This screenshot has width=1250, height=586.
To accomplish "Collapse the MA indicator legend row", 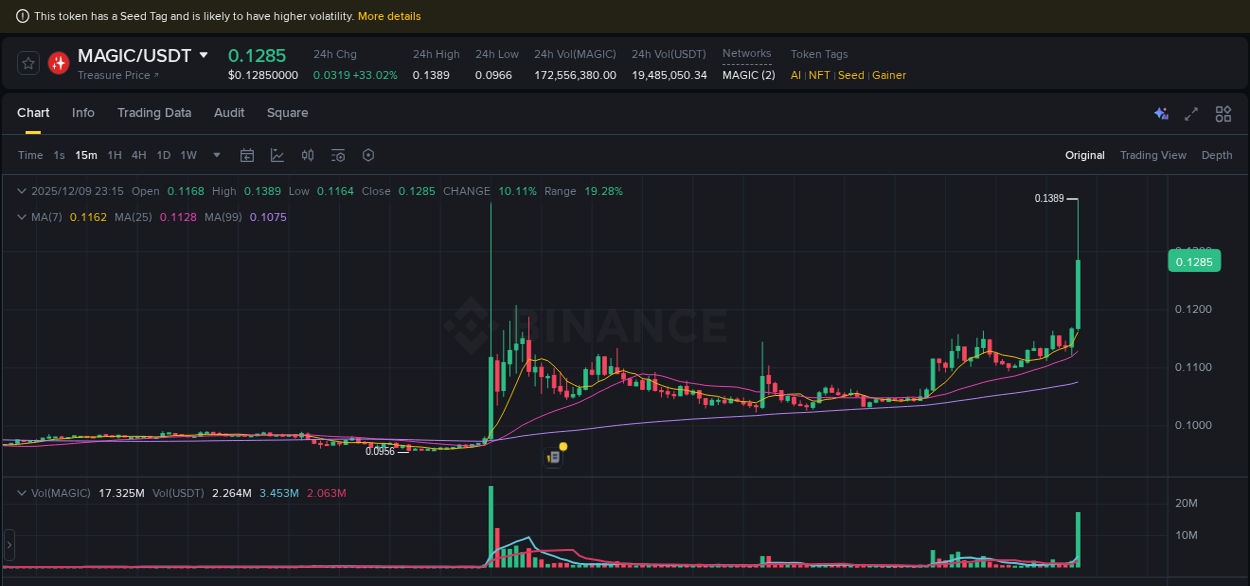I will [21, 217].
